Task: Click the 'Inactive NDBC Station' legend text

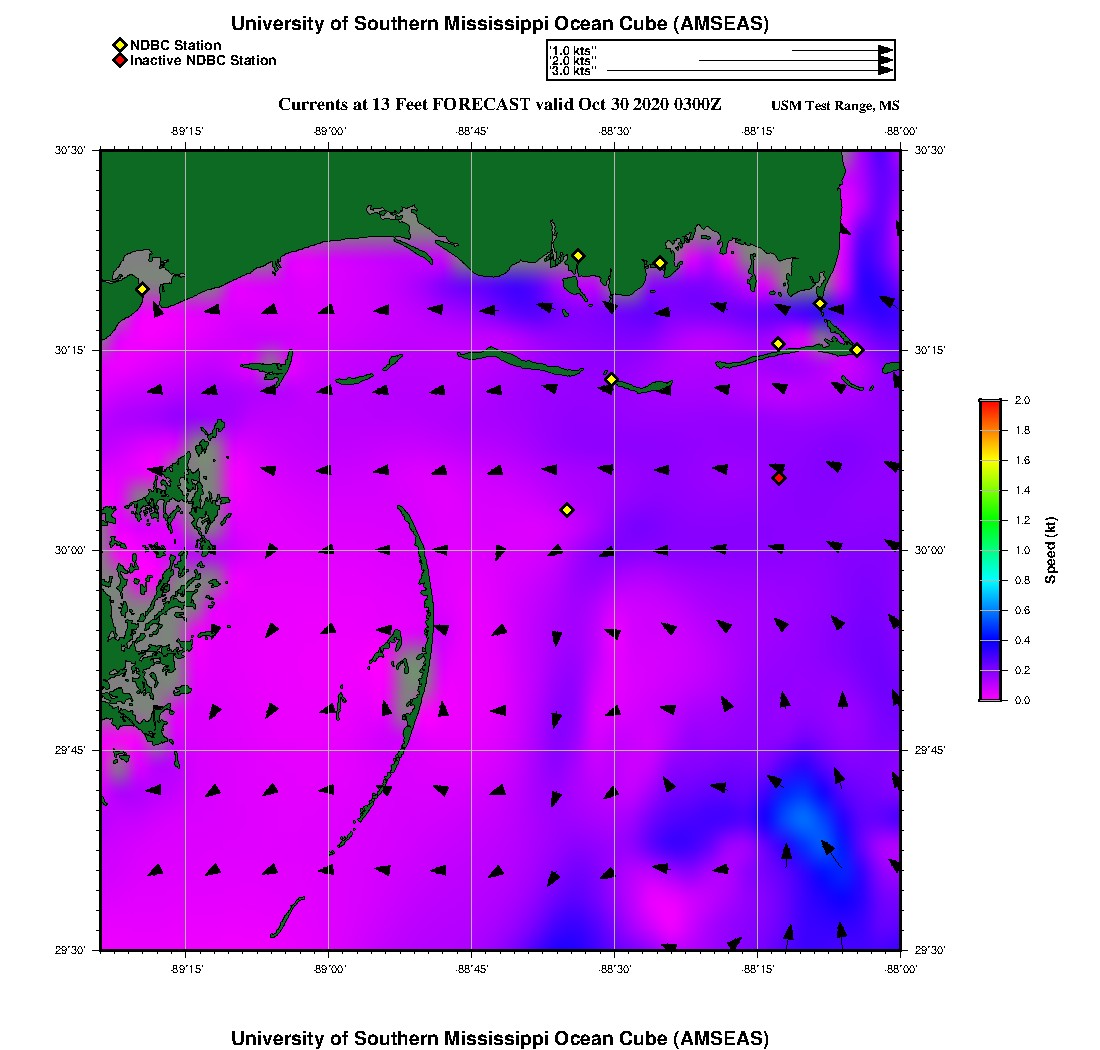Action: coord(203,60)
